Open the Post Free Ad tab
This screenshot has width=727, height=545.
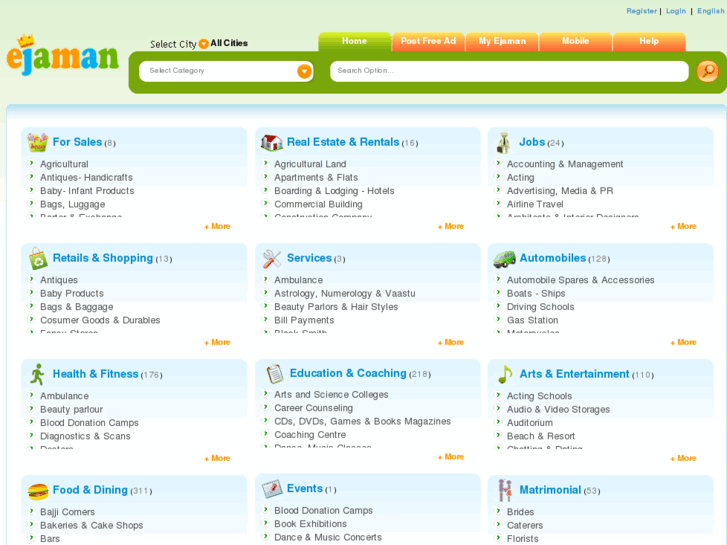(428, 41)
